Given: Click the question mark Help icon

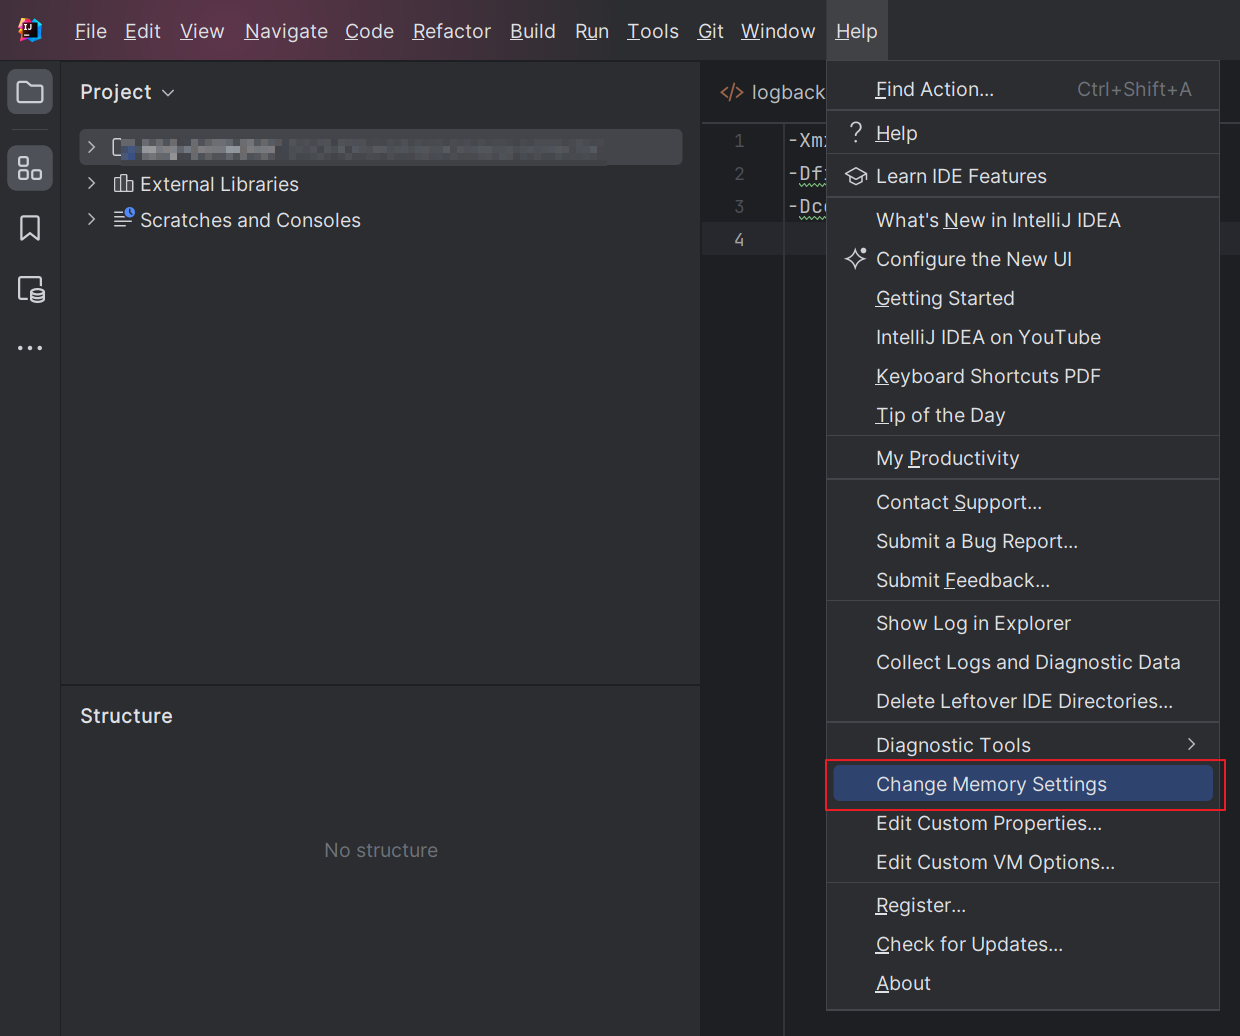Looking at the screenshot, I should click(x=855, y=132).
